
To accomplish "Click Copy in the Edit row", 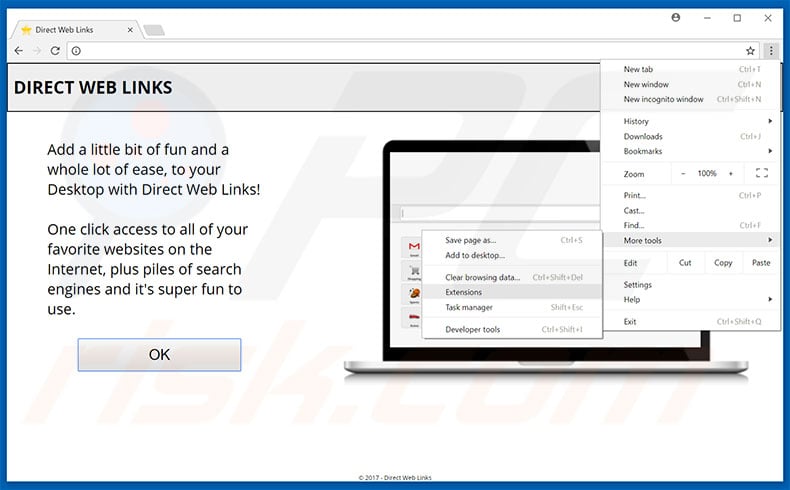I will 723,262.
